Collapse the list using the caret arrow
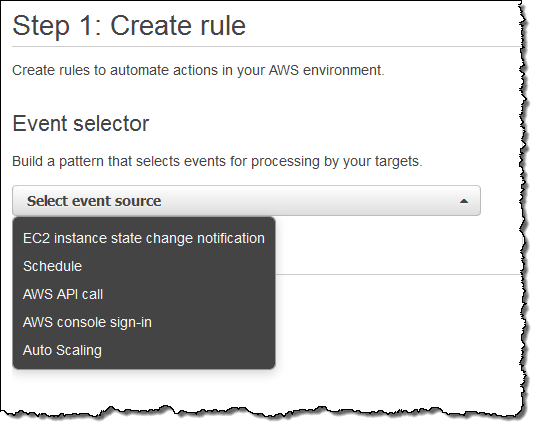The width and height of the screenshot is (537, 427). [464, 201]
